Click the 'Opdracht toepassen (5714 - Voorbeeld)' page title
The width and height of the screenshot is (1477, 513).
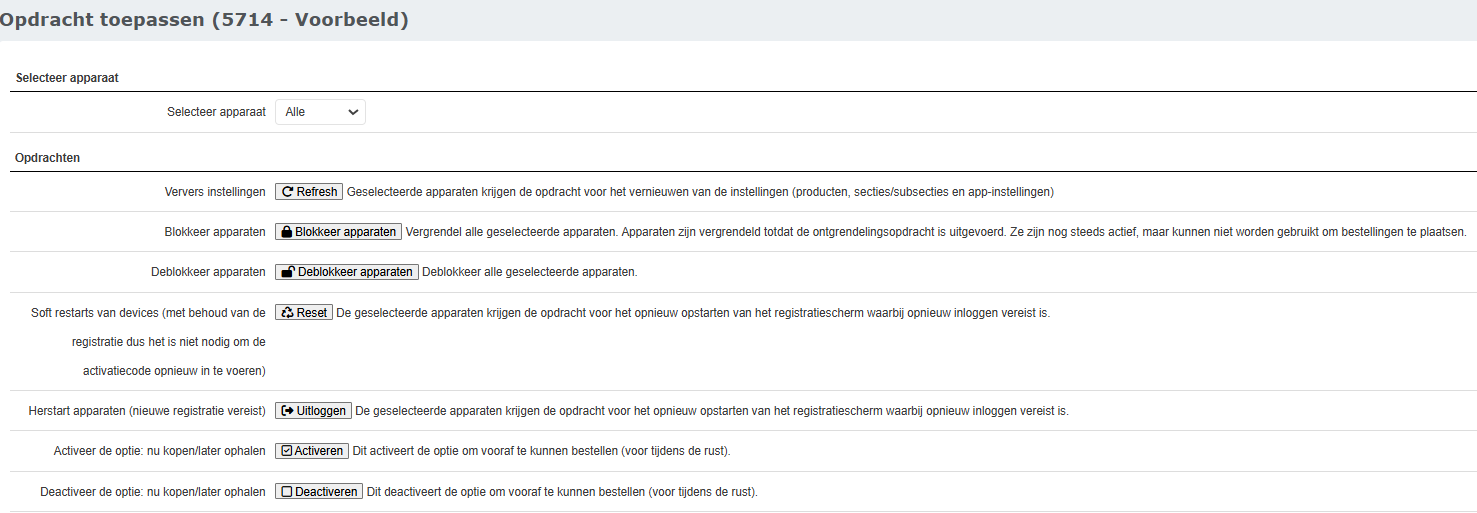coord(205,20)
